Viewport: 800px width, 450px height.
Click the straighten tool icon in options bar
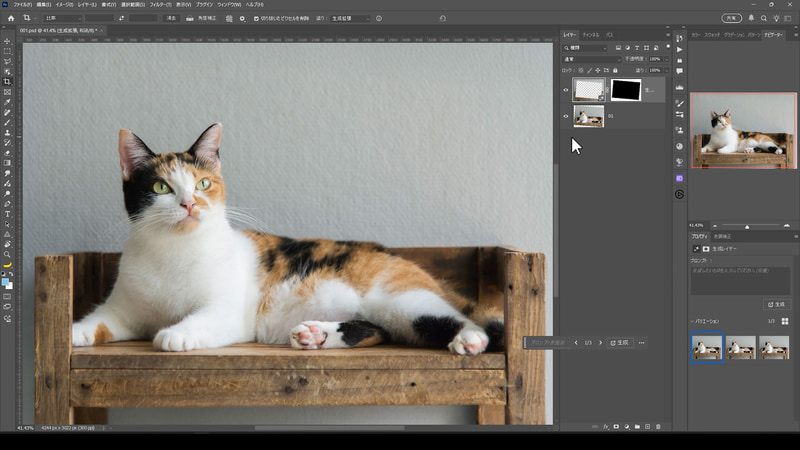(190, 18)
